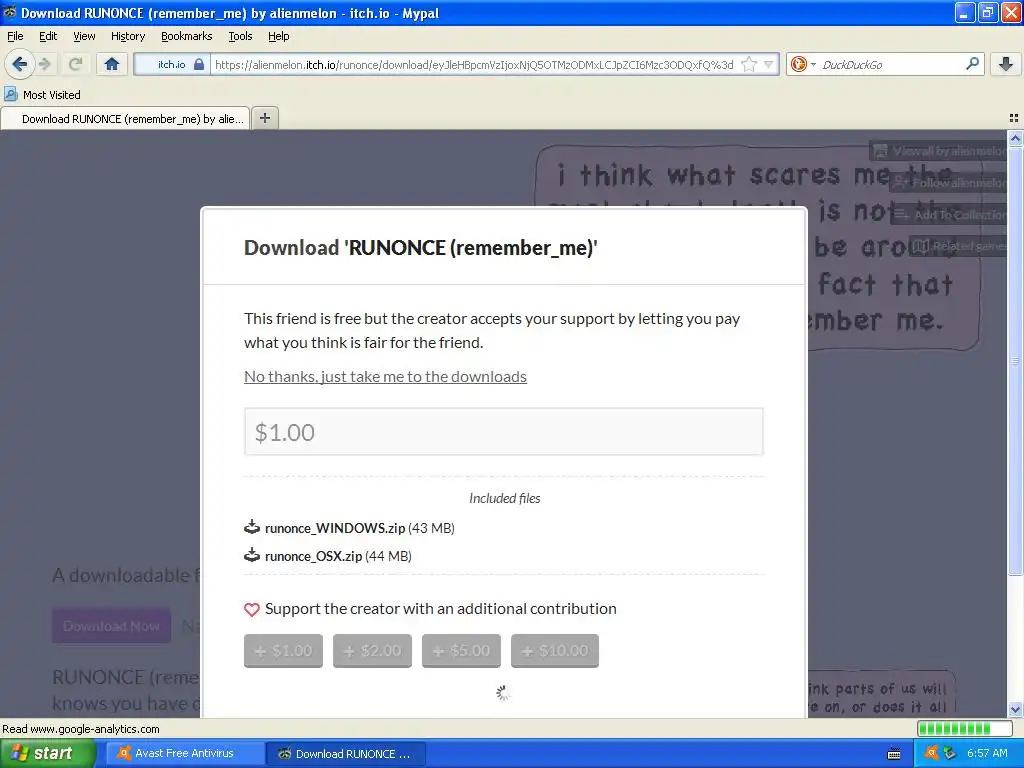Viewport: 1024px width, 768px height.
Task: Click Add To Collection button
Action: [x=950, y=214]
